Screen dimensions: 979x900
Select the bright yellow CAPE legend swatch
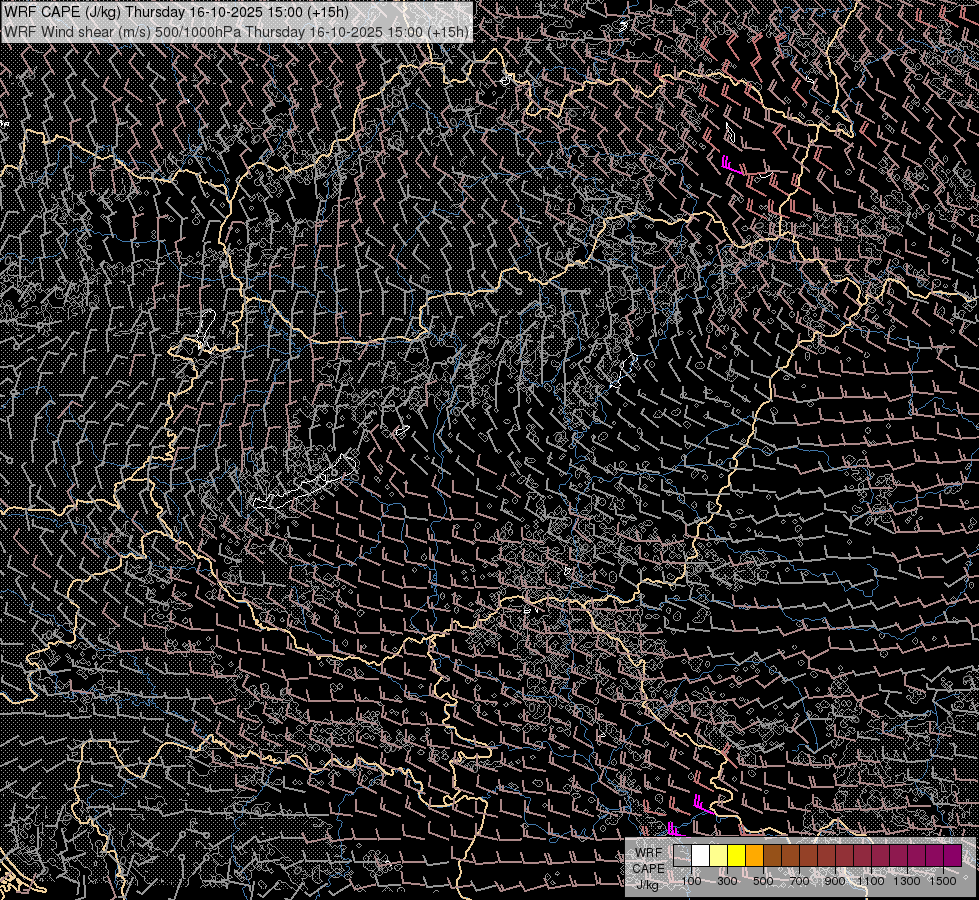coord(737,855)
